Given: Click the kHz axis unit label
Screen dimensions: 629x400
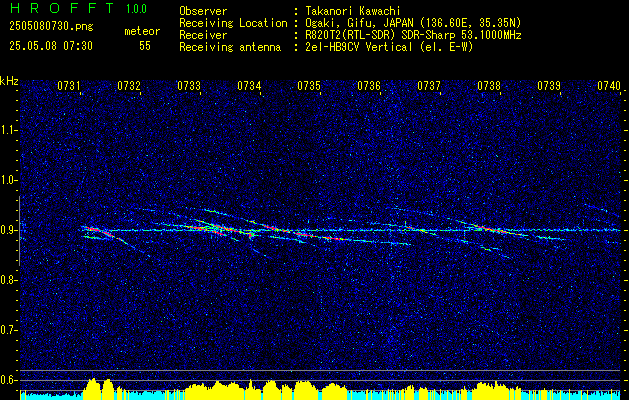Looking at the screenshot, I should tap(9, 81).
